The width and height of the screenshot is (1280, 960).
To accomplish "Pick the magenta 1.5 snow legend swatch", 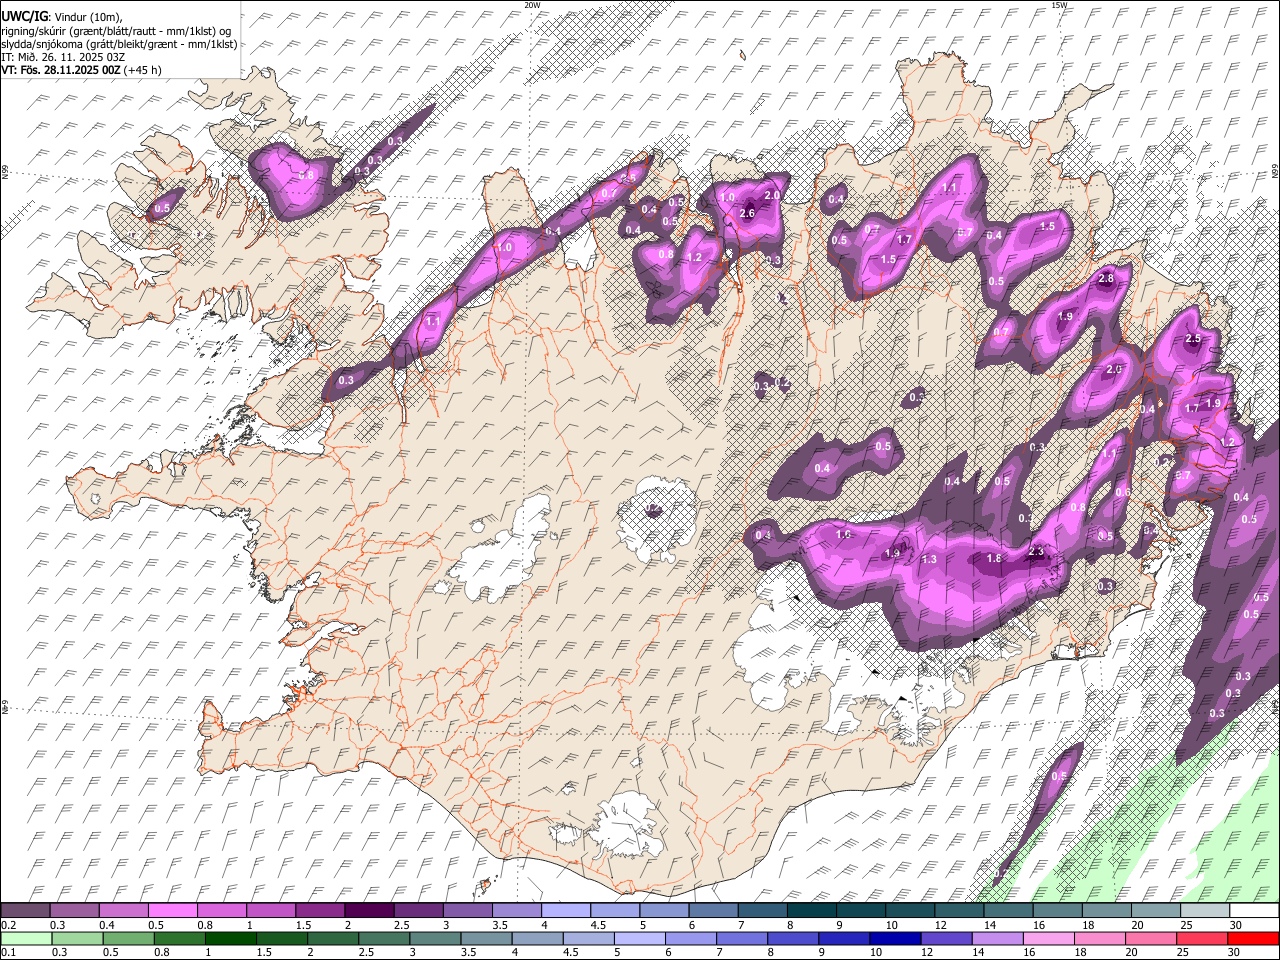I will tap(319, 911).
